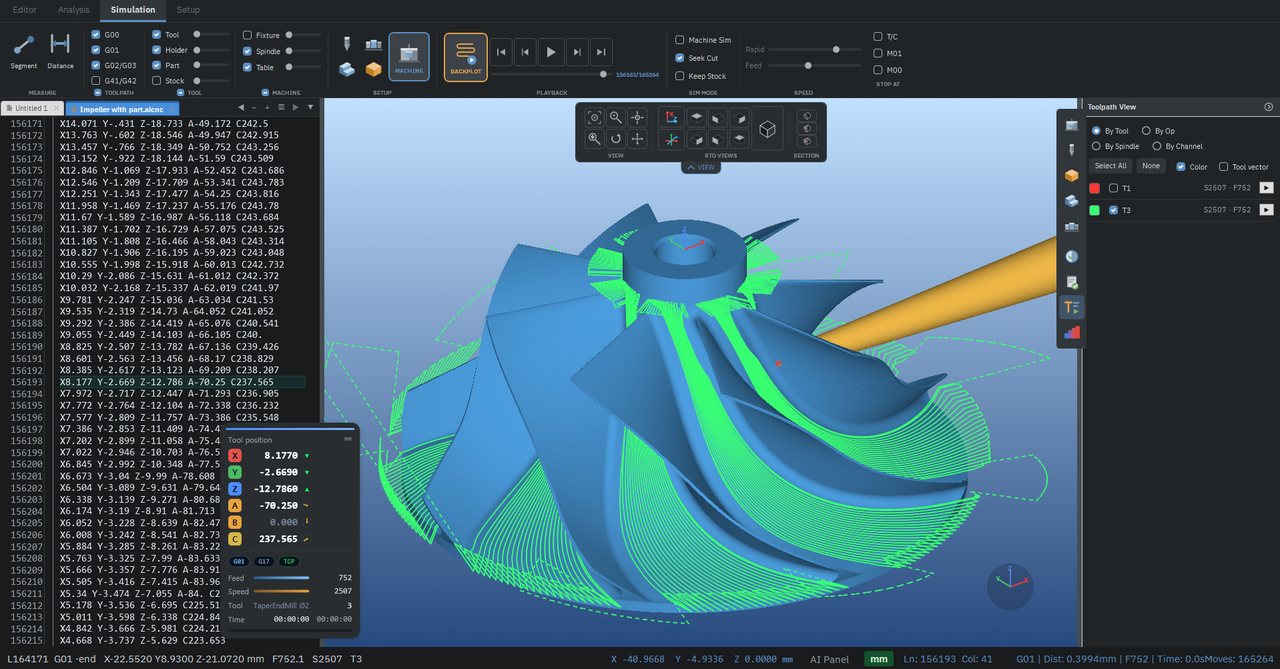Screen dimensions: 1280x669
Task: Enable the Fixture checkbox
Action: [247, 35]
